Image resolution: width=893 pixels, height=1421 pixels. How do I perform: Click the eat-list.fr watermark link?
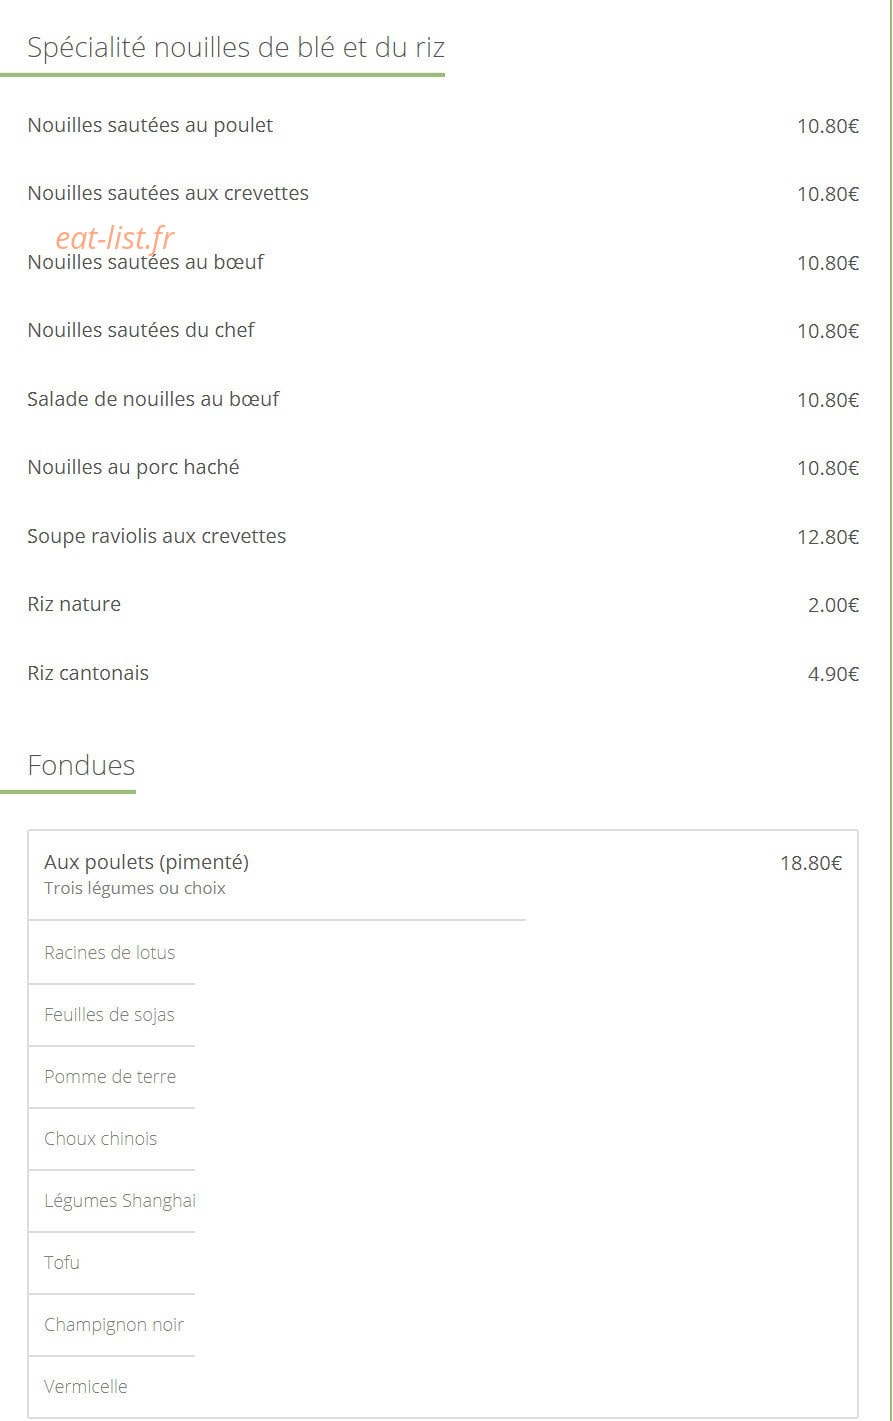pyautogui.click(x=115, y=238)
